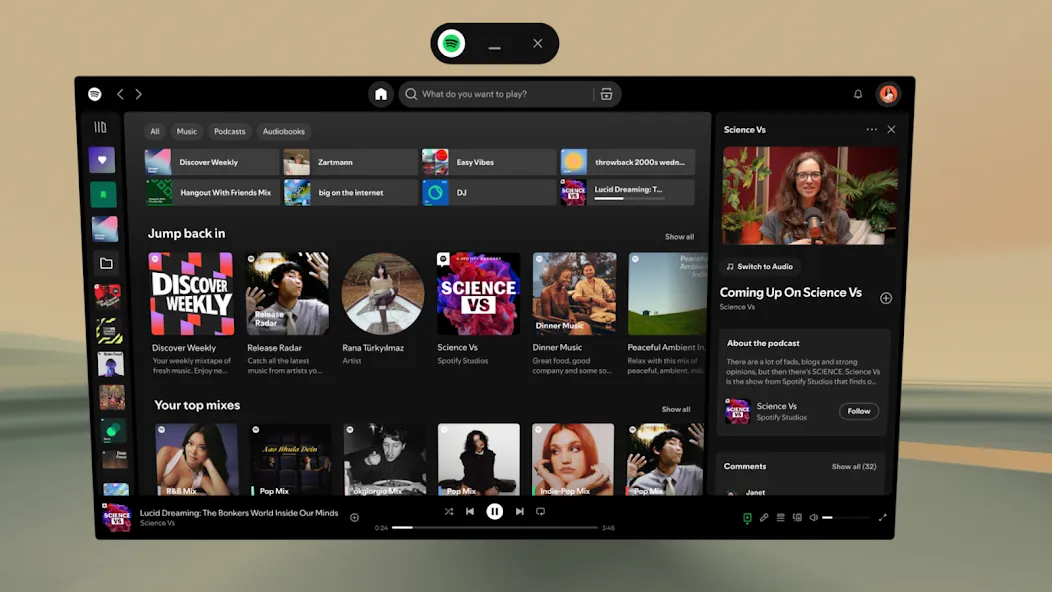
Task: Expand Your Library sidebar icon
Action: (x=100, y=127)
